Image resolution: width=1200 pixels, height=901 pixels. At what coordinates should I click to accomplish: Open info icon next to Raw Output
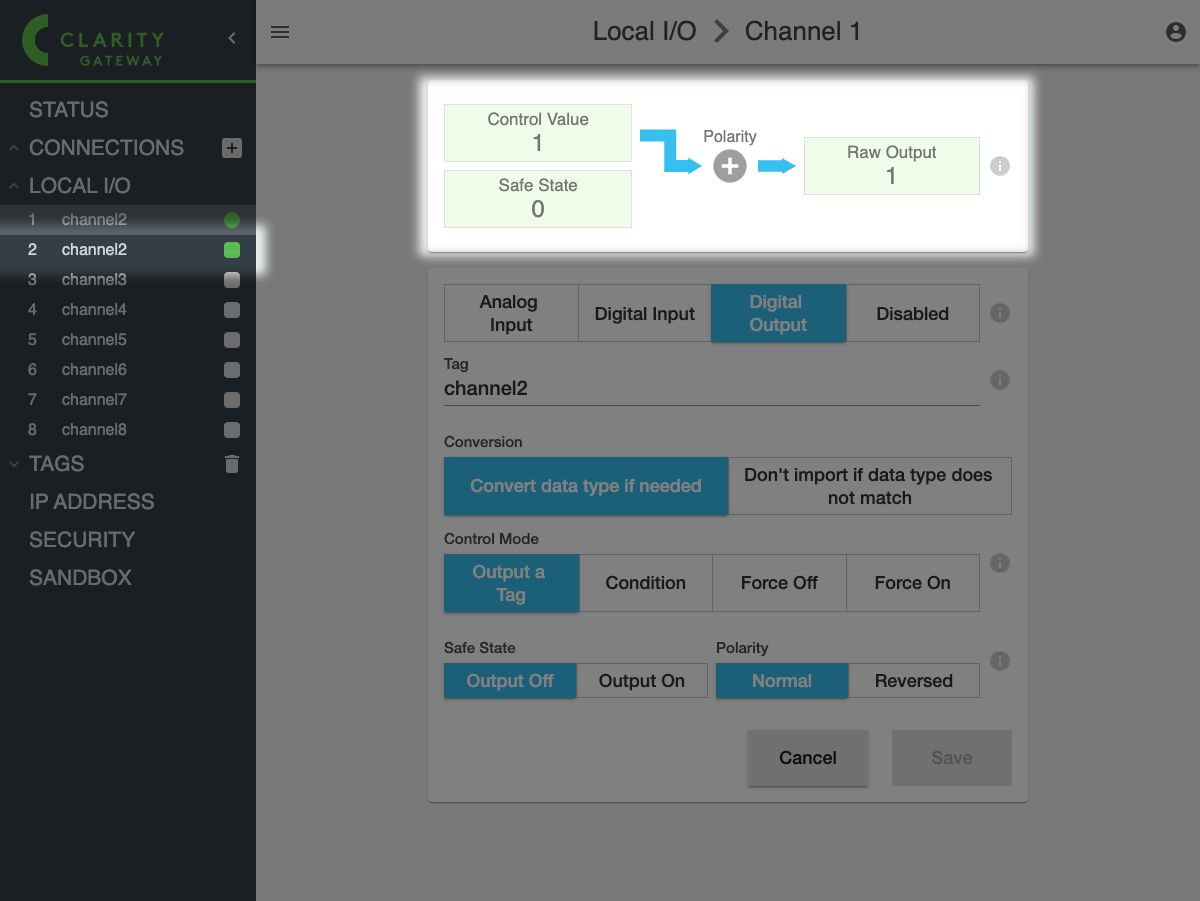click(999, 166)
